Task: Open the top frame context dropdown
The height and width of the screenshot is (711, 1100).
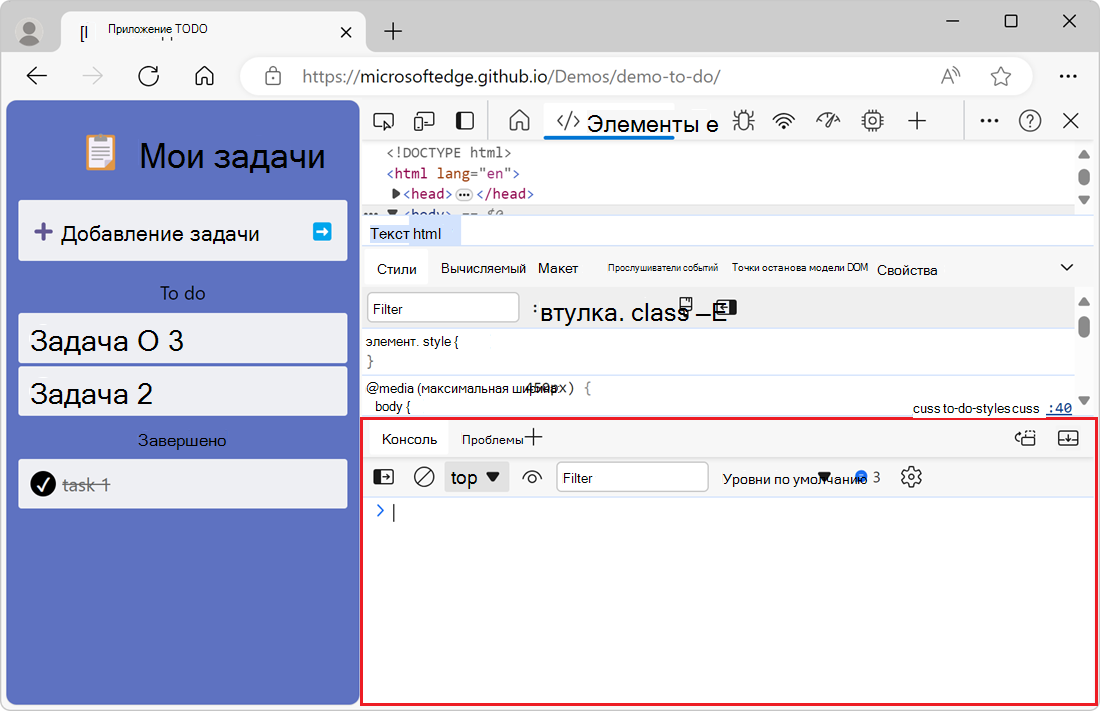Action: [476, 477]
